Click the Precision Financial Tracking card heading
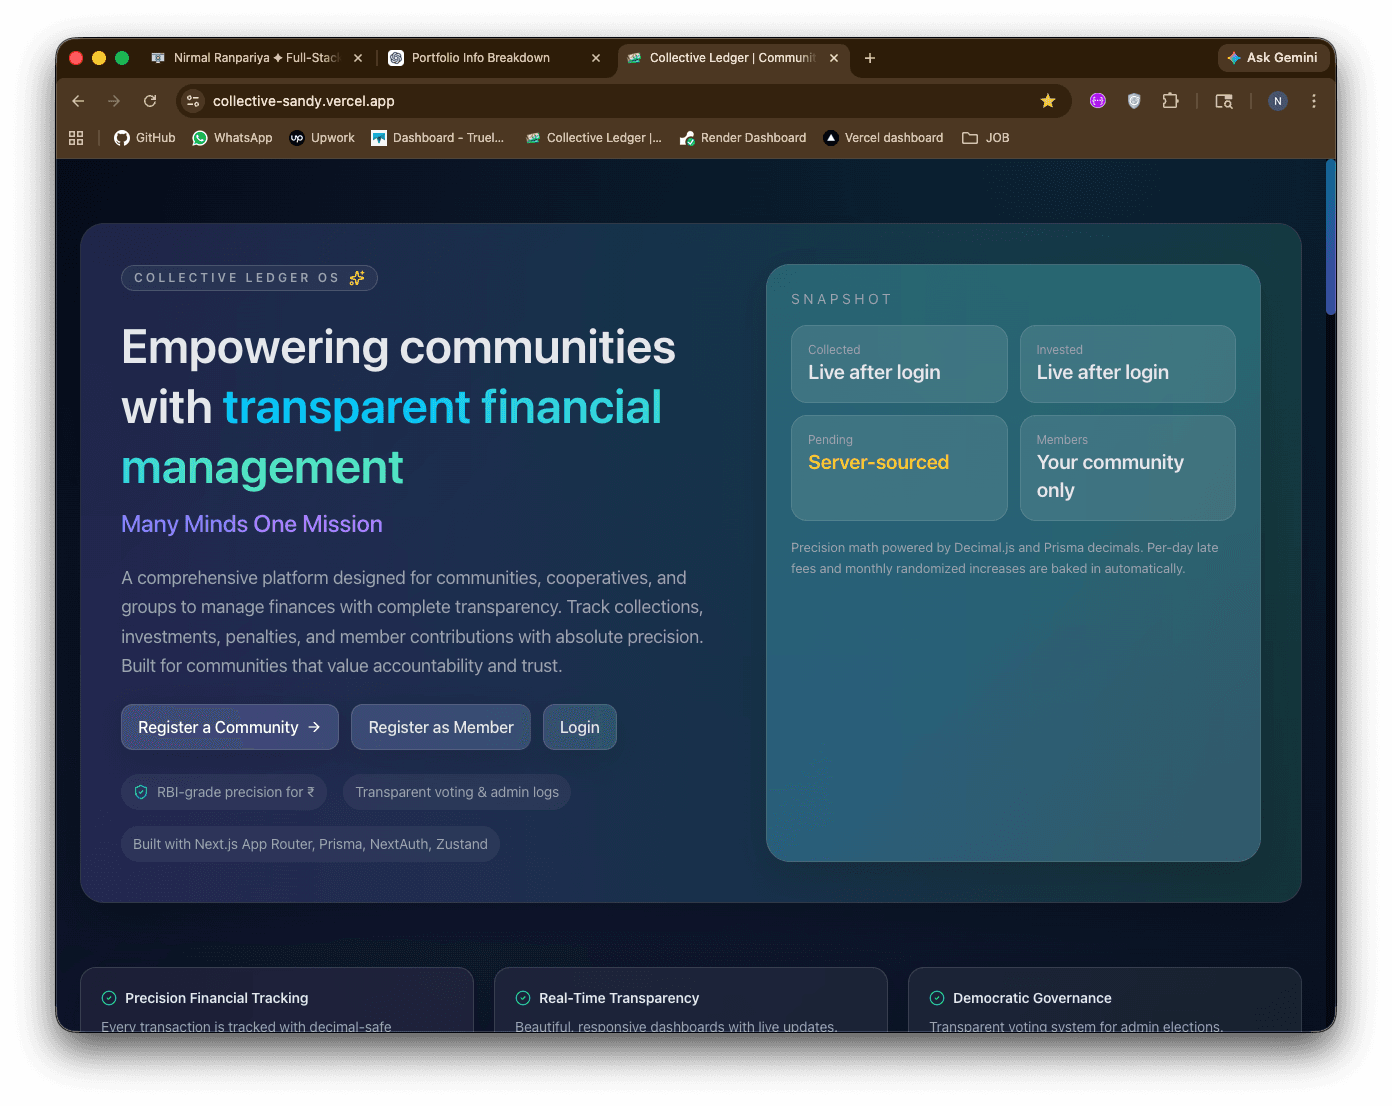 (x=217, y=998)
